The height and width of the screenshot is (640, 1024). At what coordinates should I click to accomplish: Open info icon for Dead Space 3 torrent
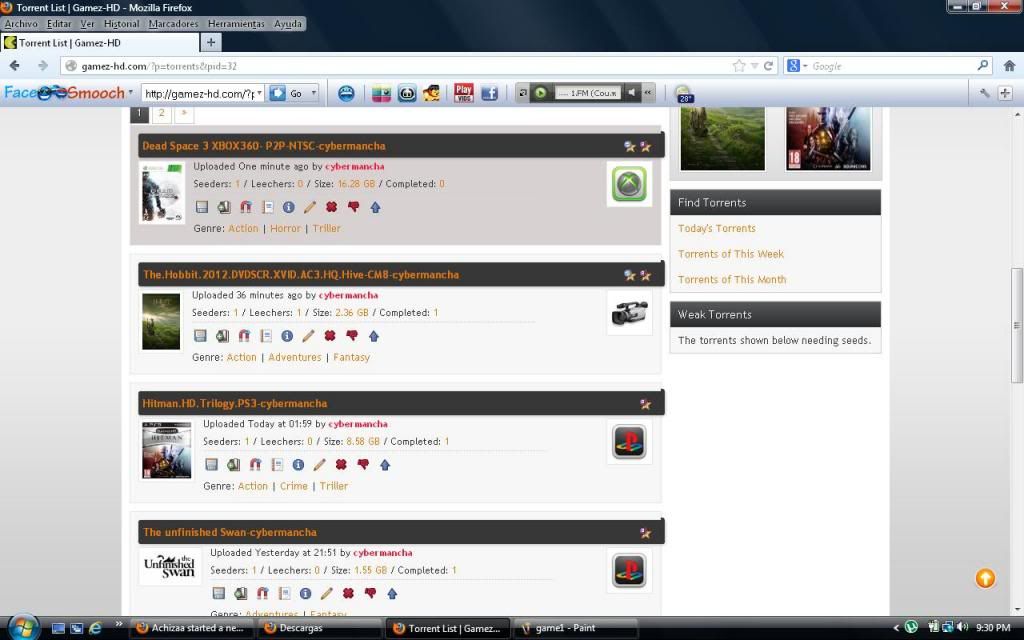tap(289, 207)
